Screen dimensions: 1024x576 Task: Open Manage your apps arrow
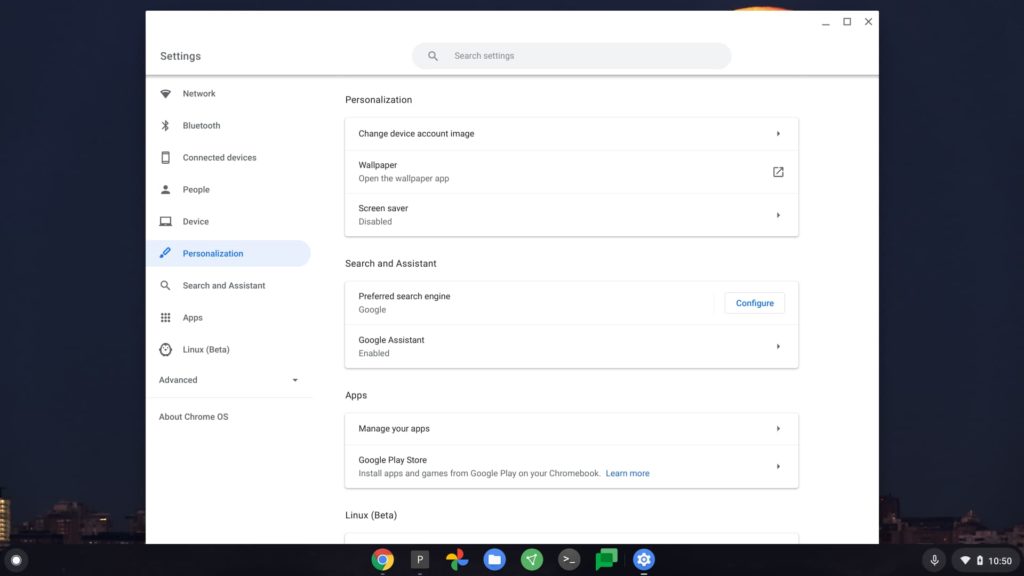point(778,429)
